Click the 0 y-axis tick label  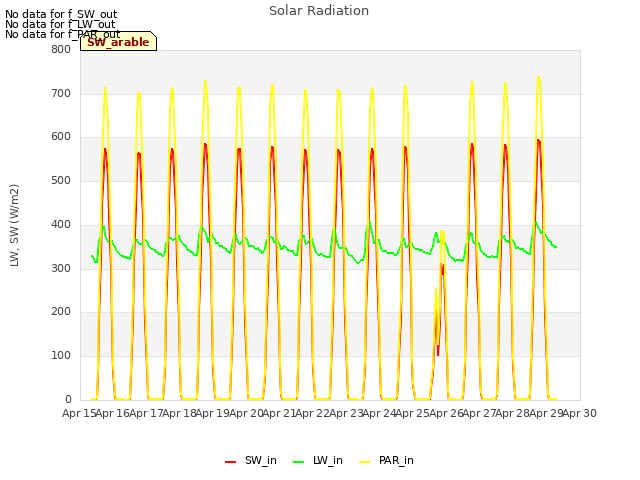click(x=68, y=399)
